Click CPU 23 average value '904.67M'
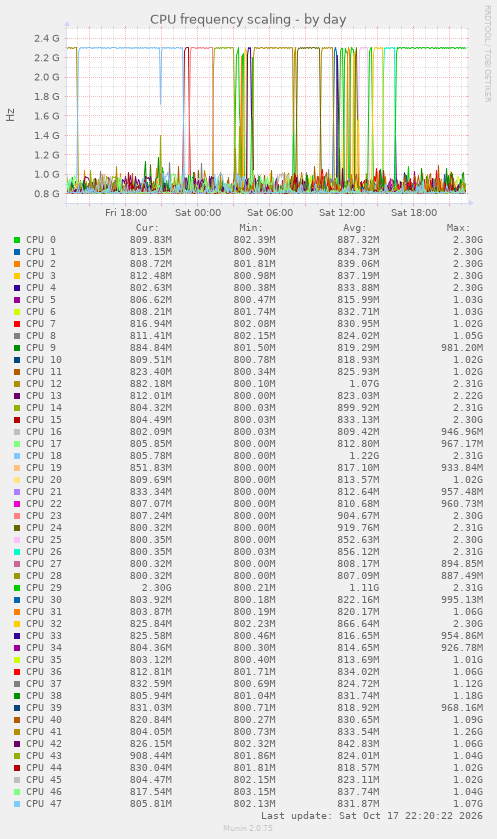Image resolution: width=497 pixels, height=839 pixels. tap(358, 516)
